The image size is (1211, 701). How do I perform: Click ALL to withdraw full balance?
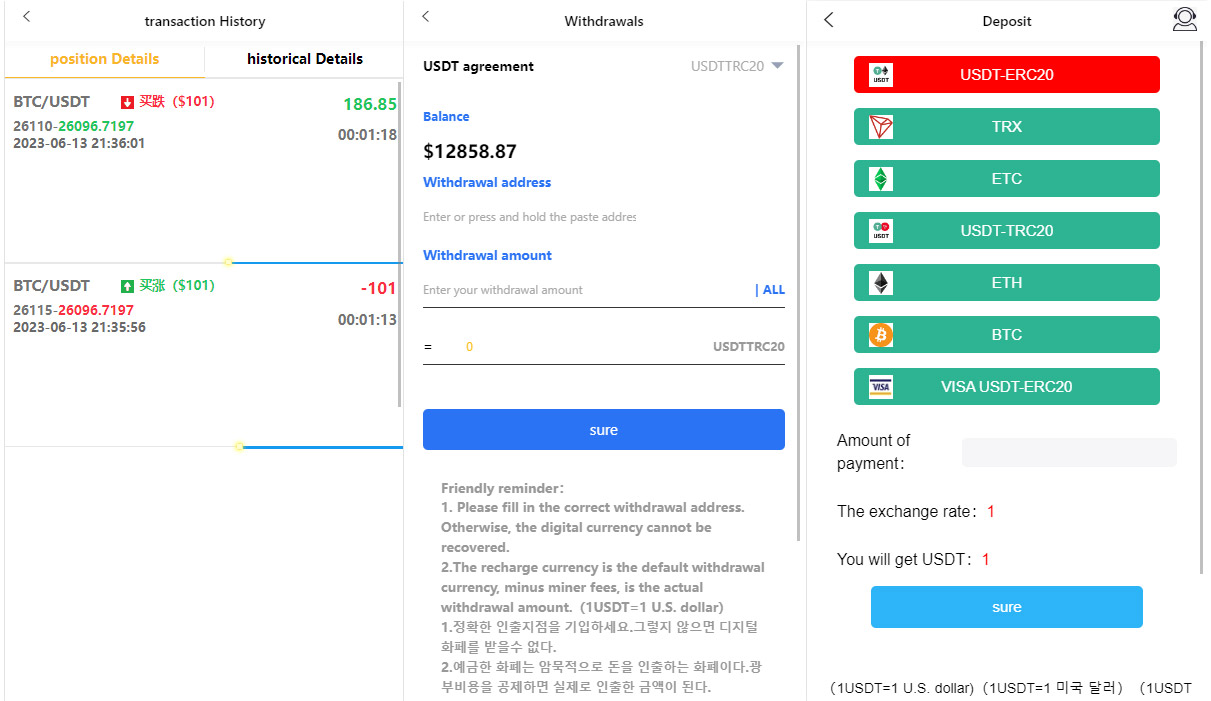[x=773, y=290]
